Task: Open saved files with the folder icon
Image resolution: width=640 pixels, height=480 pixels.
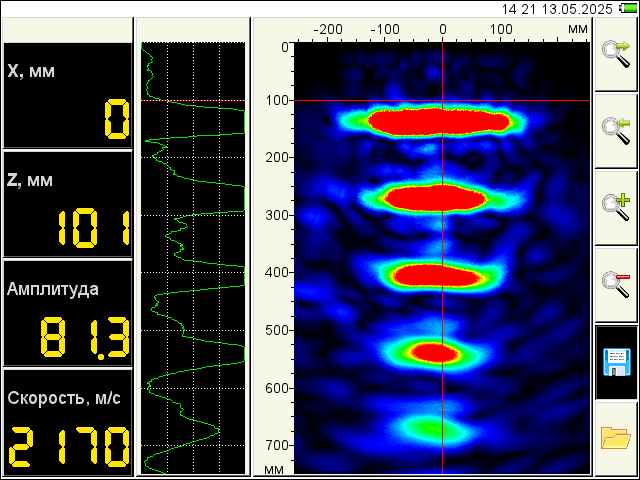Action: [x=616, y=438]
